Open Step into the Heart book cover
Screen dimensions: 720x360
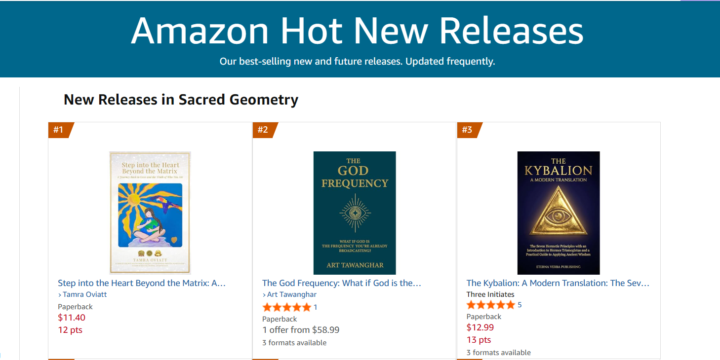[x=150, y=213]
